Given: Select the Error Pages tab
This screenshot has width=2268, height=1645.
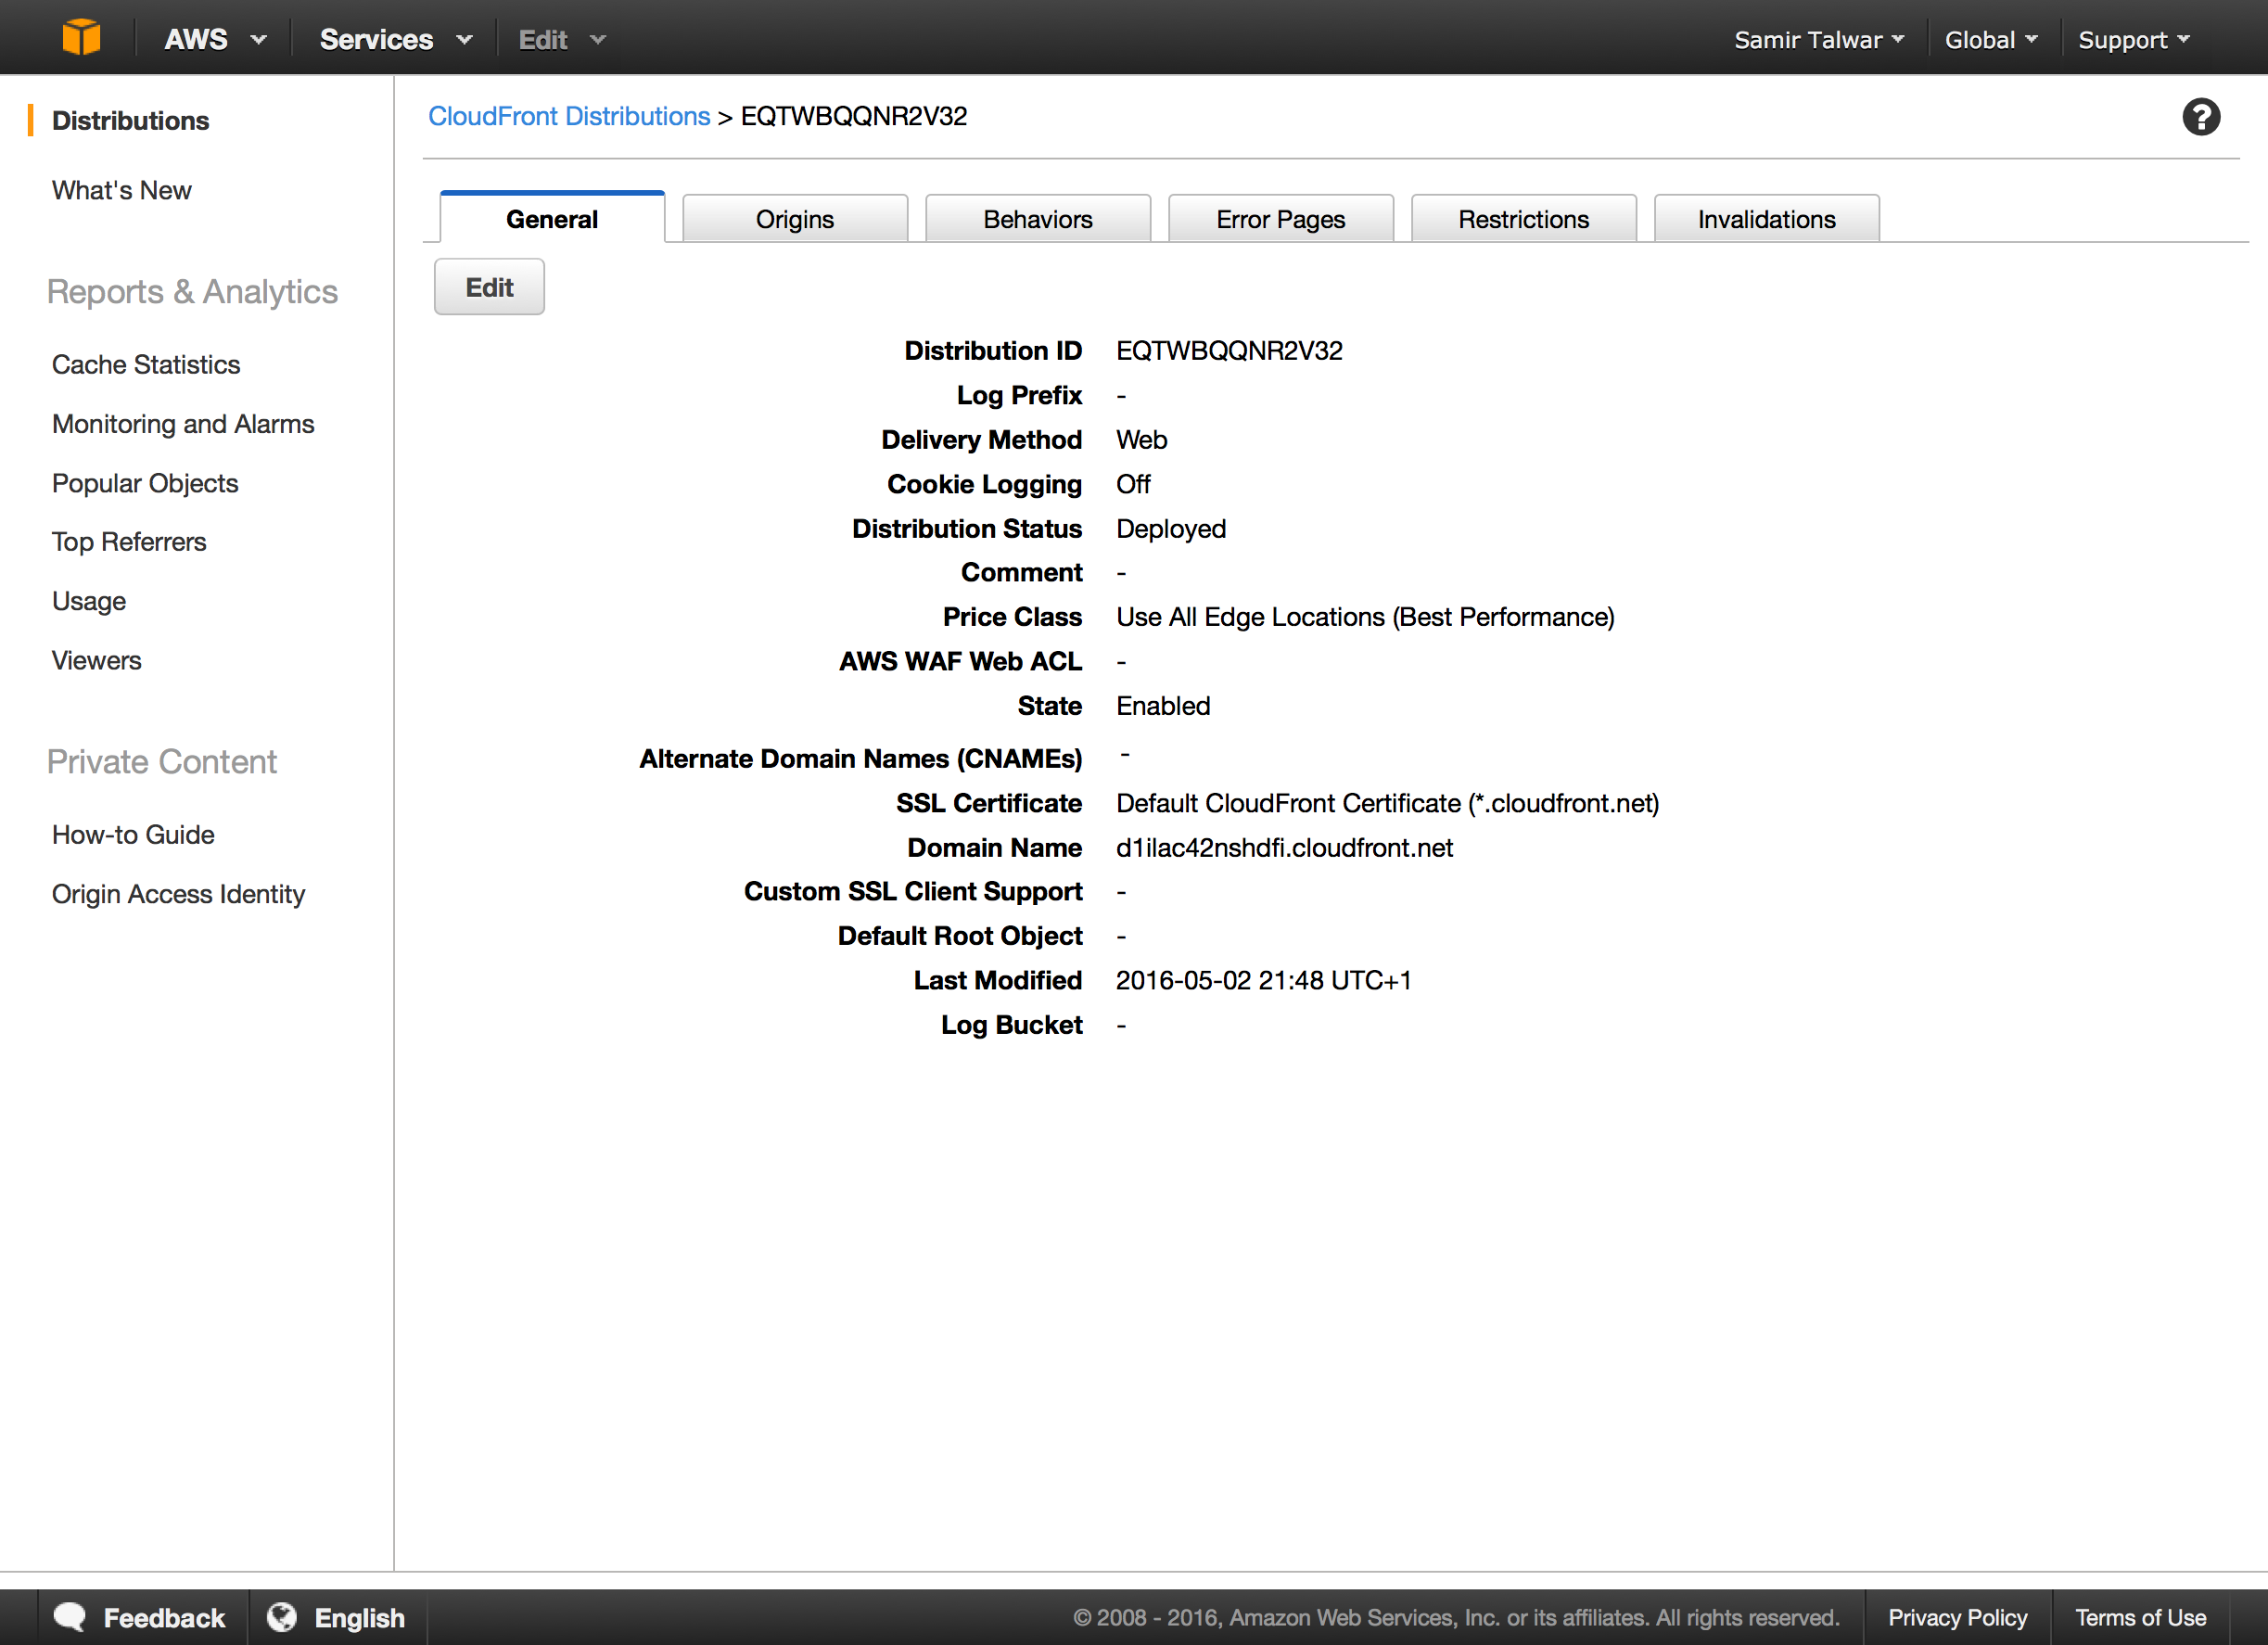Looking at the screenshot, I should 1280,219.
